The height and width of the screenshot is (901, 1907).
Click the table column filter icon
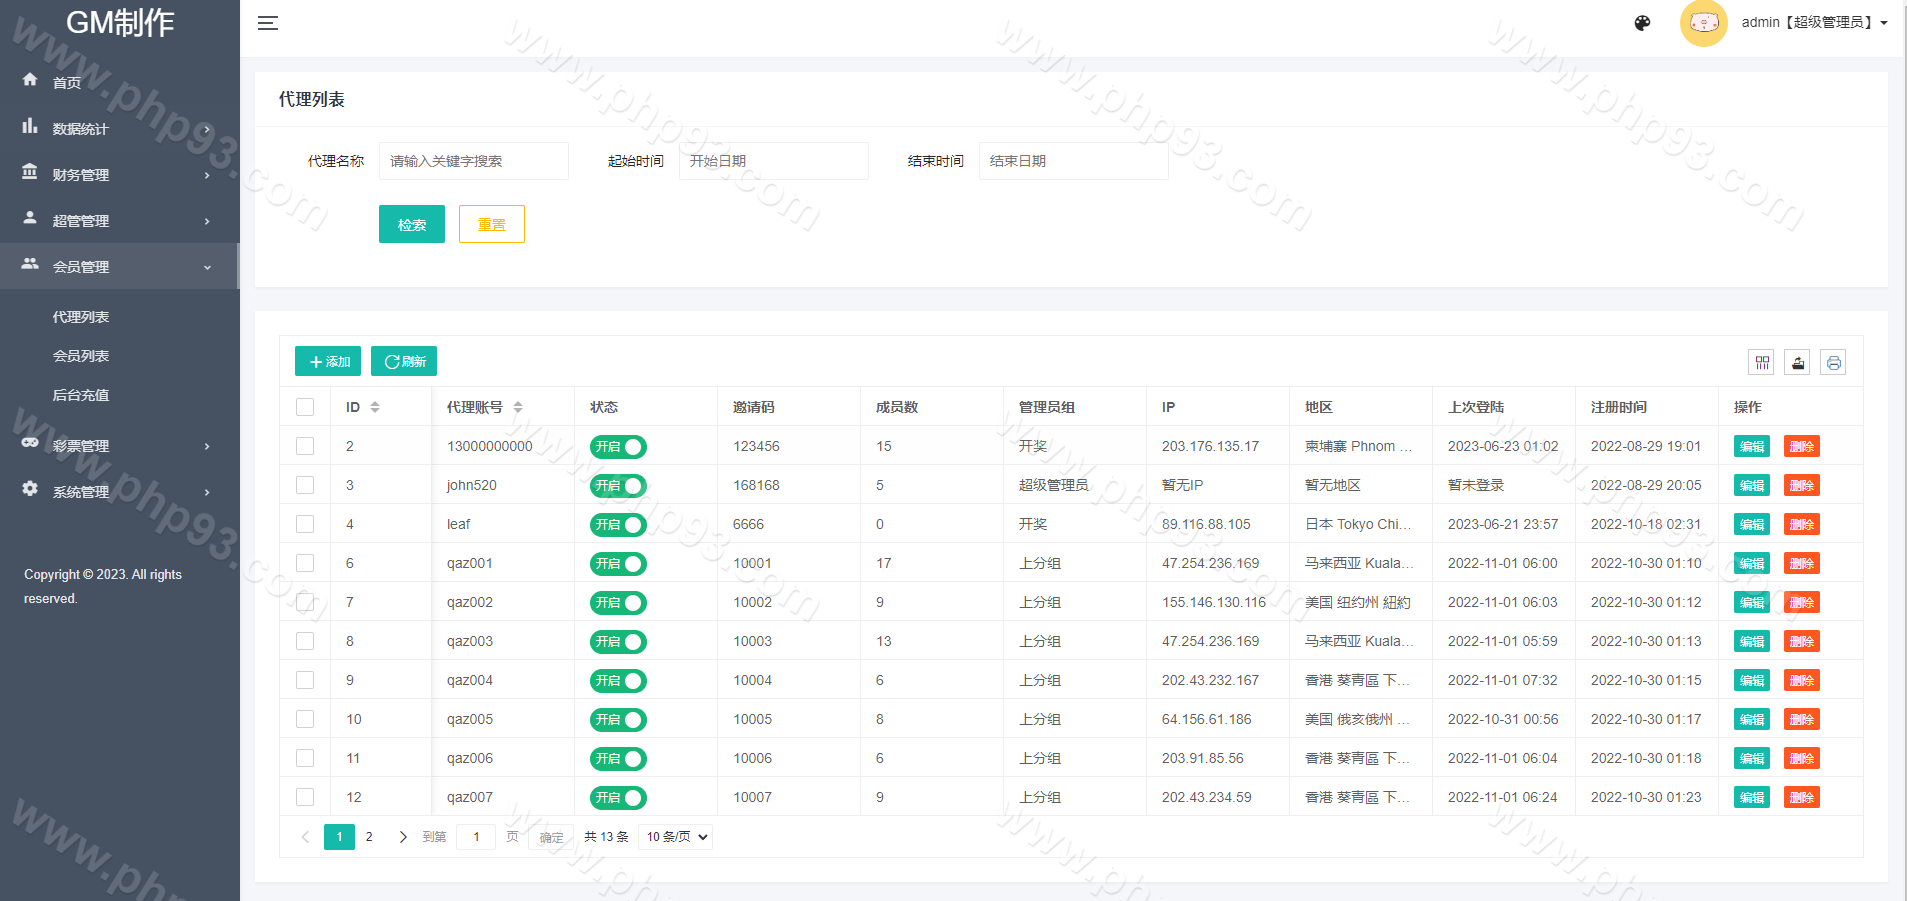pyautogui.click(x=1761, y=362)
